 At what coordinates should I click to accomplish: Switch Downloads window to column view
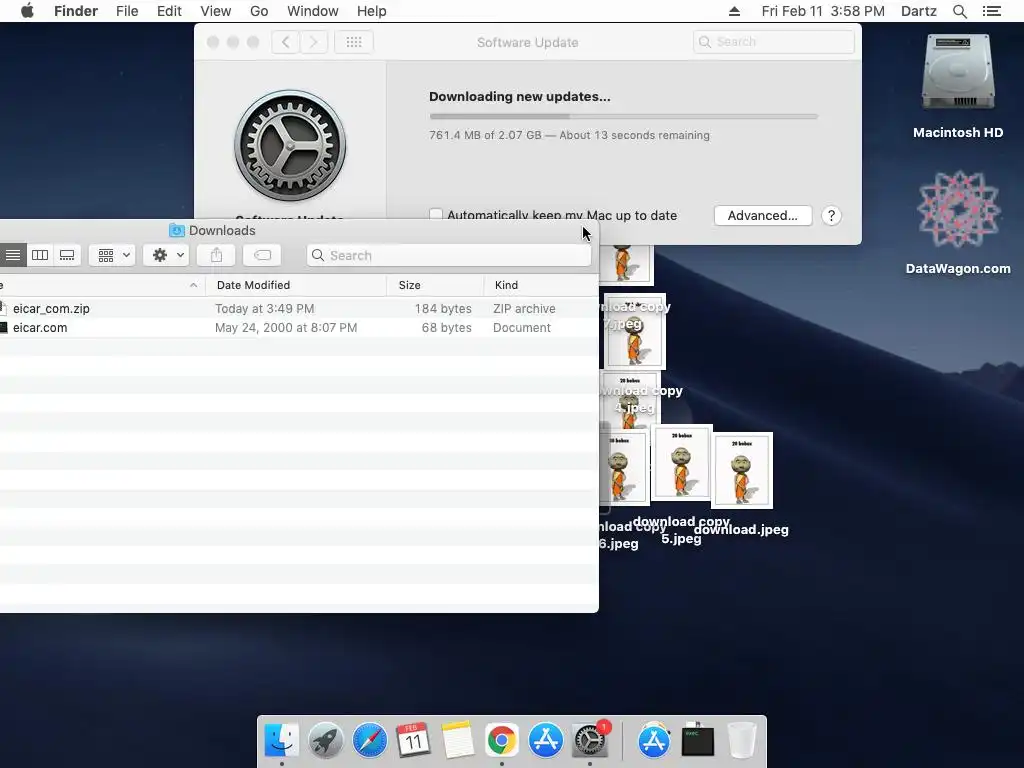tap(40, 255)
